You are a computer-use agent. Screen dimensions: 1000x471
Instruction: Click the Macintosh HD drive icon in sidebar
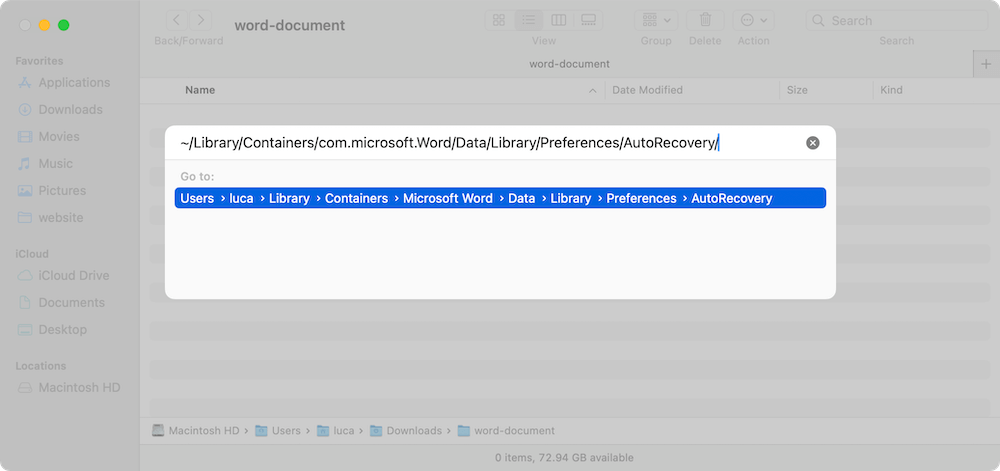25,388
